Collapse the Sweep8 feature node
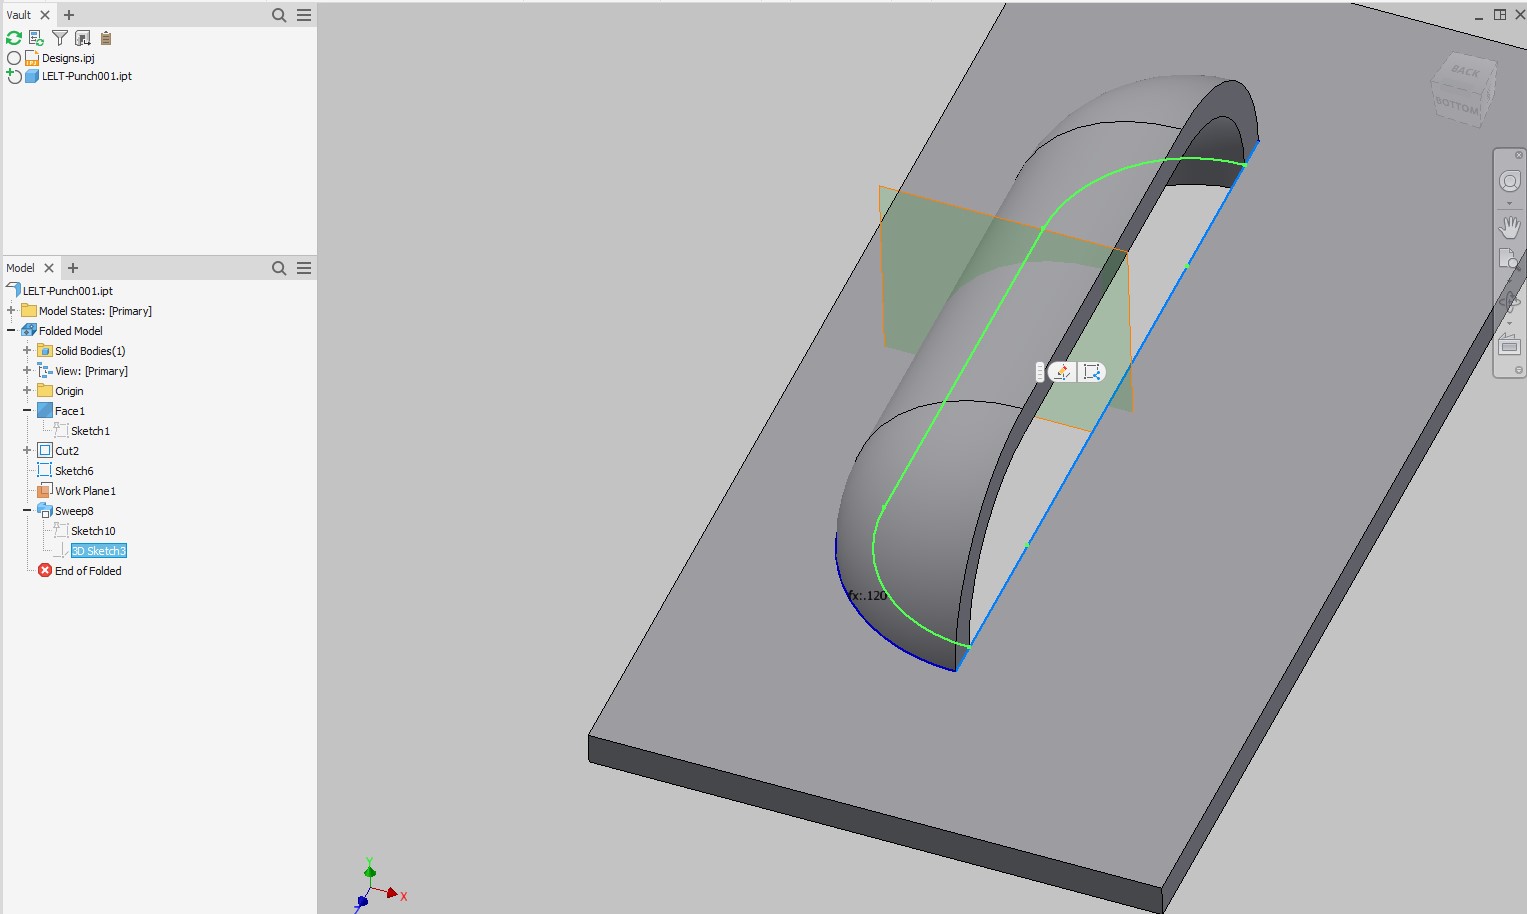Image resolution: width=1527 pixels, height=914 pixels. click(x=26, y=510)
